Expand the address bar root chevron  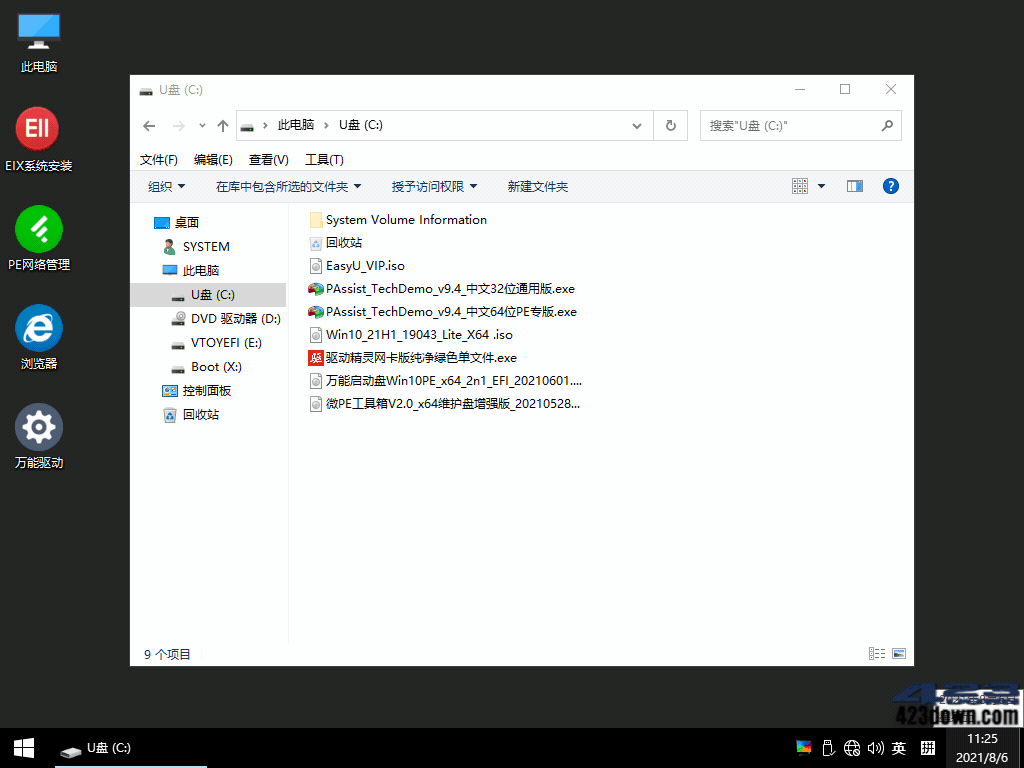pyautogui.click(x=265, y=125)
